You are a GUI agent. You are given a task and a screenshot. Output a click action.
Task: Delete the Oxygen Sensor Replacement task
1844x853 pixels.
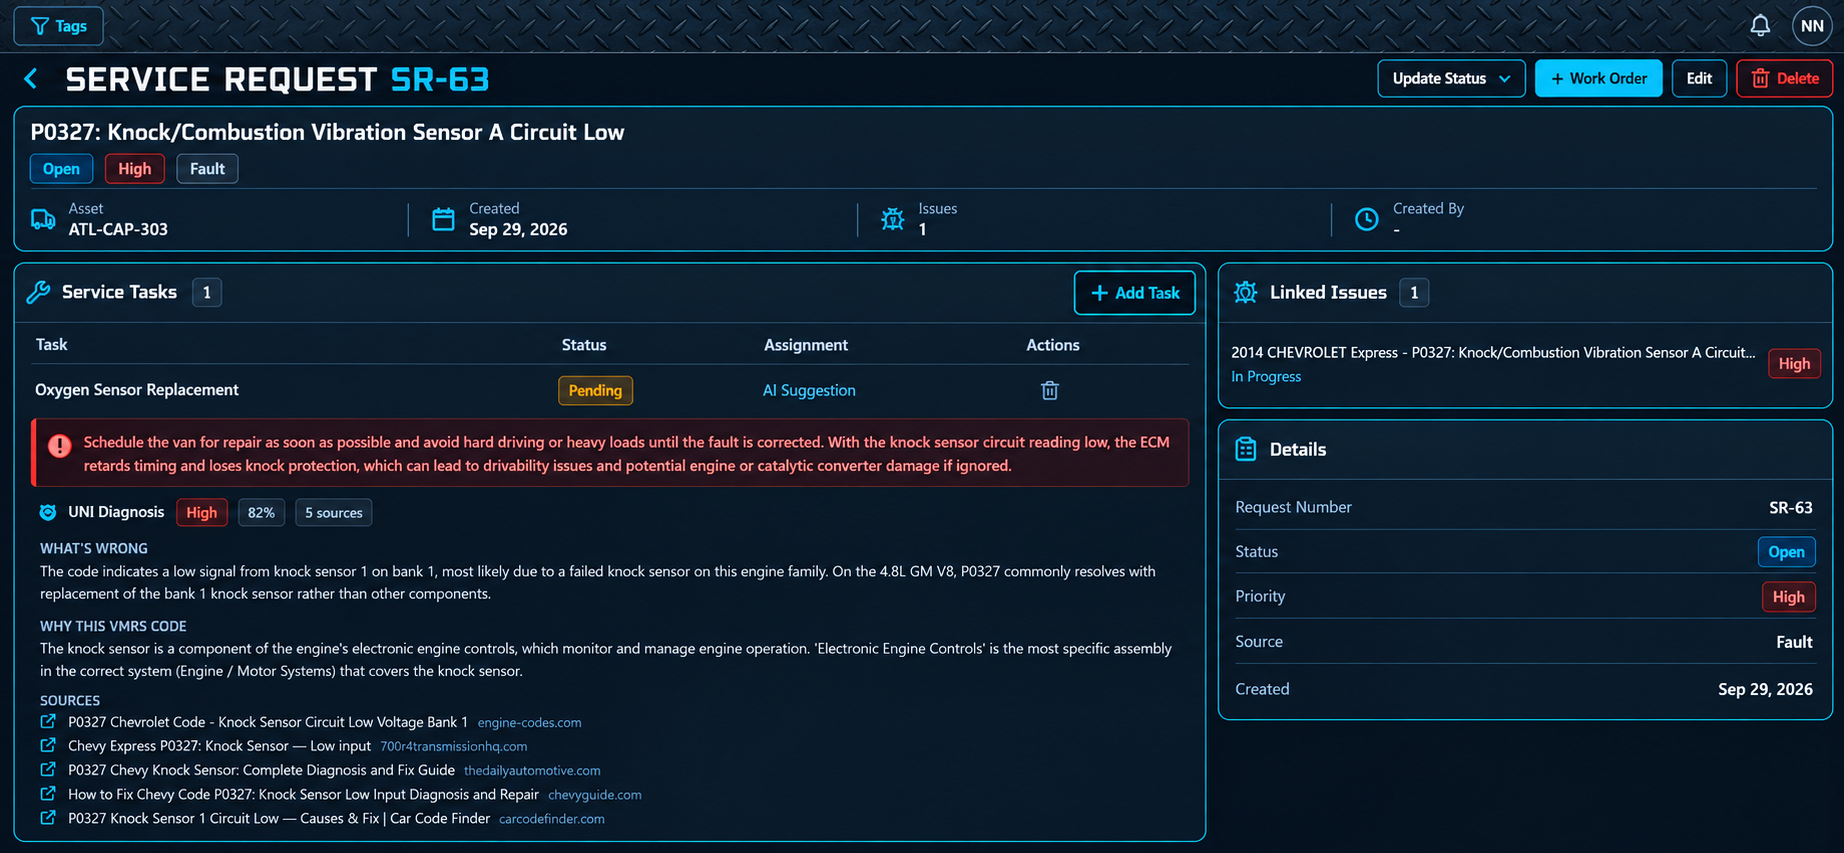tap(1049, 390)
